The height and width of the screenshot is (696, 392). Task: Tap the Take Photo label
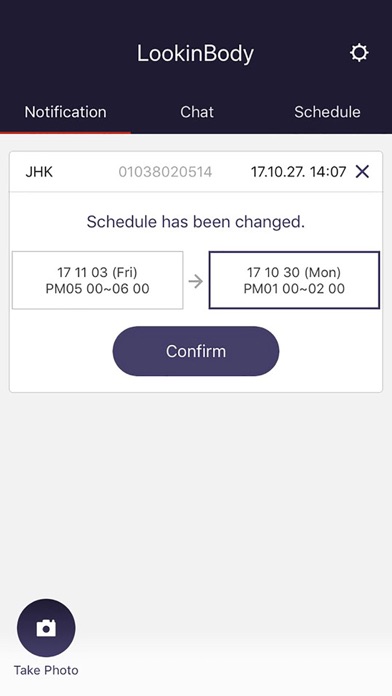pyautogui.click(x=46, y=670)
